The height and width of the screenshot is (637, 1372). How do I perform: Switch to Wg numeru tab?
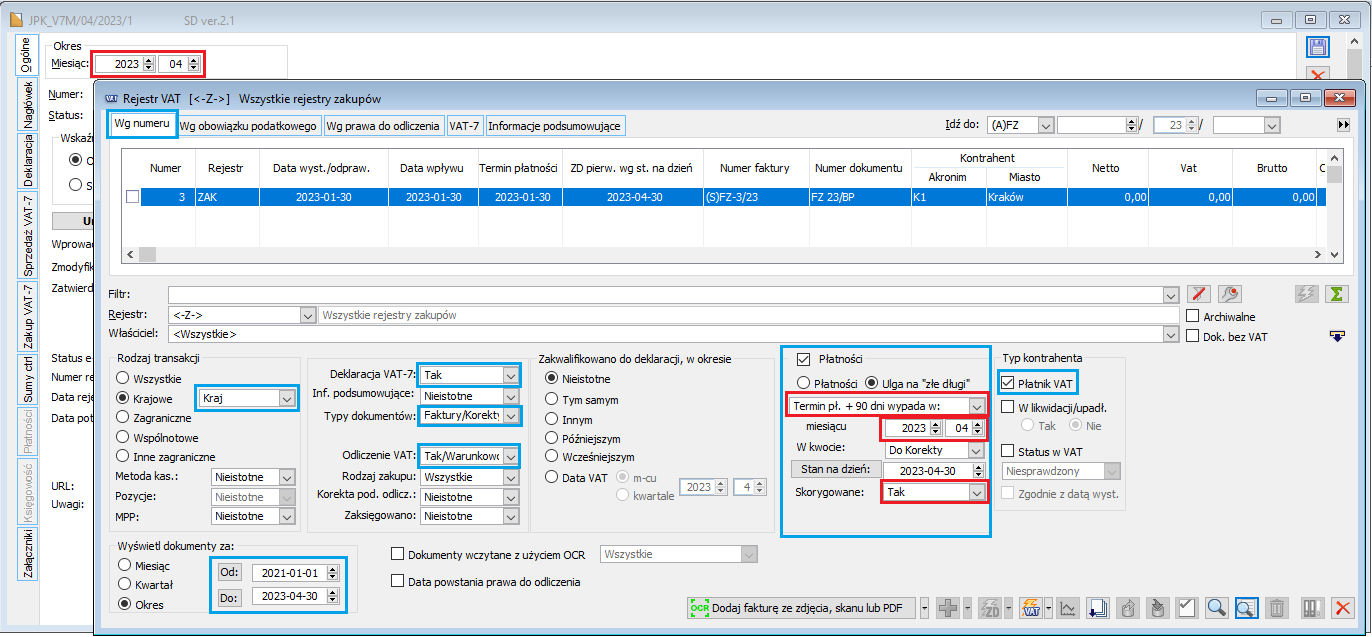[x=141, y=123]
